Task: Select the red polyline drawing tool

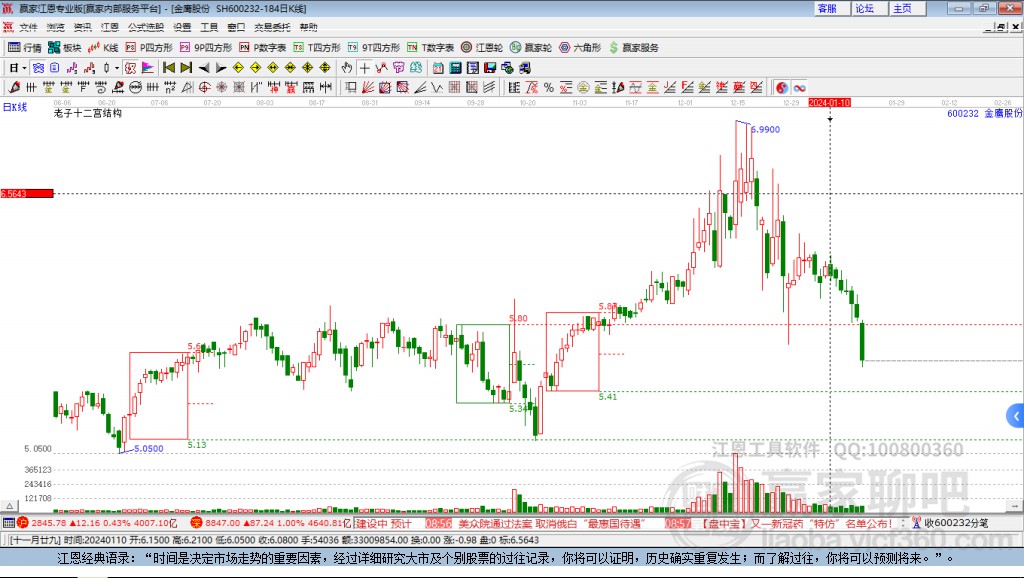Action: tap(381, 68)
